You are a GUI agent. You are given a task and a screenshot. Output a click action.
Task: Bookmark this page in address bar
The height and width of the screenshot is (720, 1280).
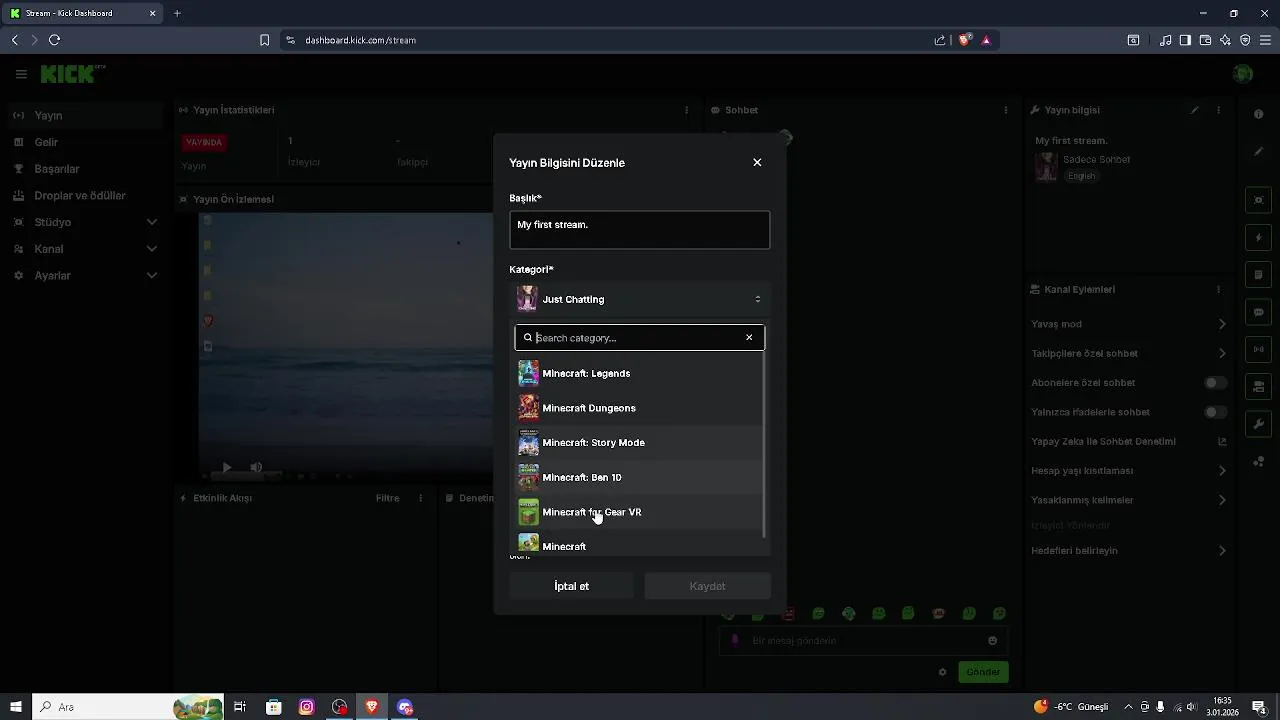[x=264, y=40]
